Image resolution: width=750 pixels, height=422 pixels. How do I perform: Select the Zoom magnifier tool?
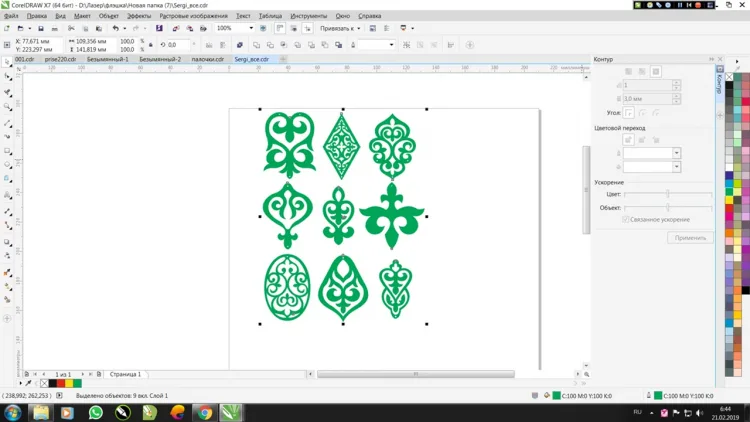pos(7,107)
